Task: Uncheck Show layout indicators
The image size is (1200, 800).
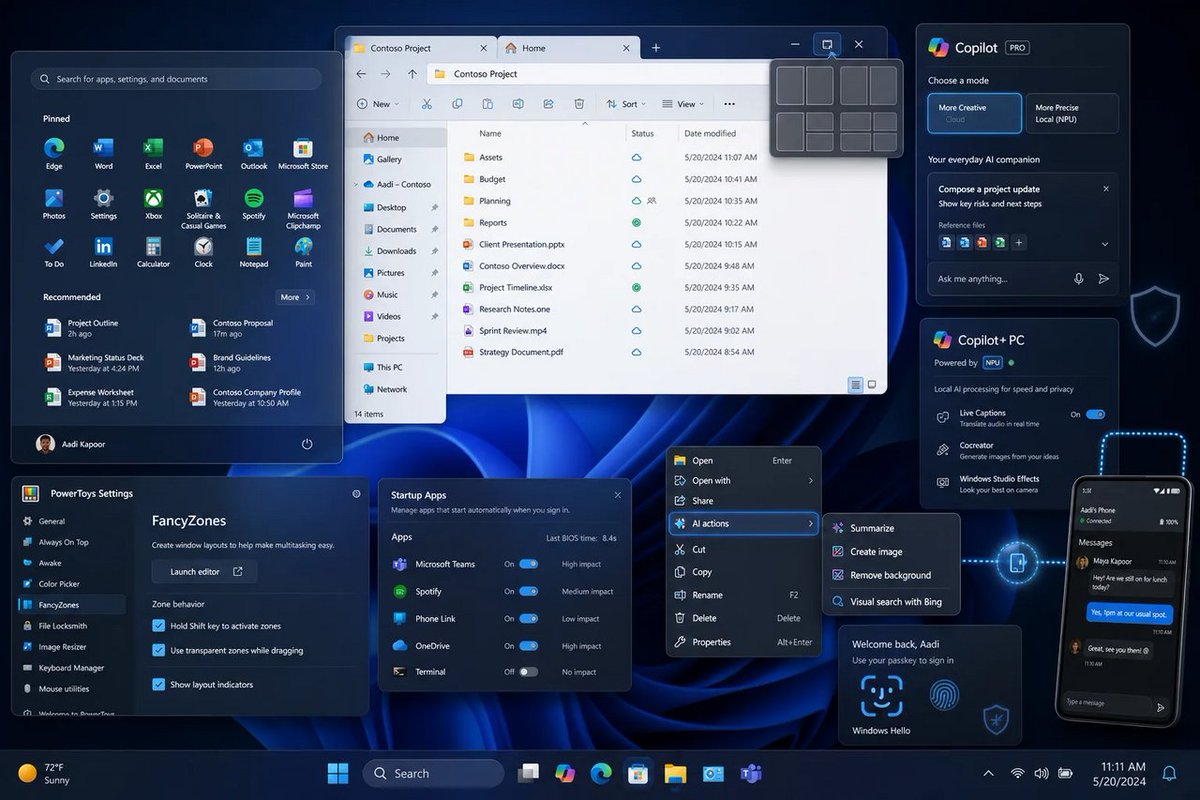Action: point(158,685)
